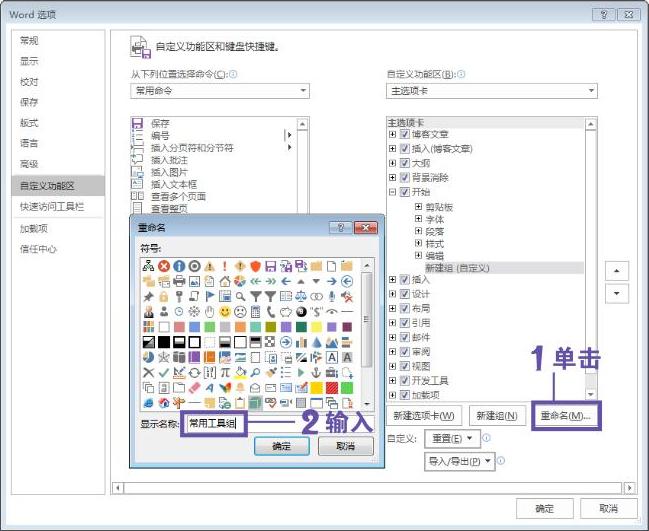
Task: Pick the anchor symbol
Action: tap(316, 372)
